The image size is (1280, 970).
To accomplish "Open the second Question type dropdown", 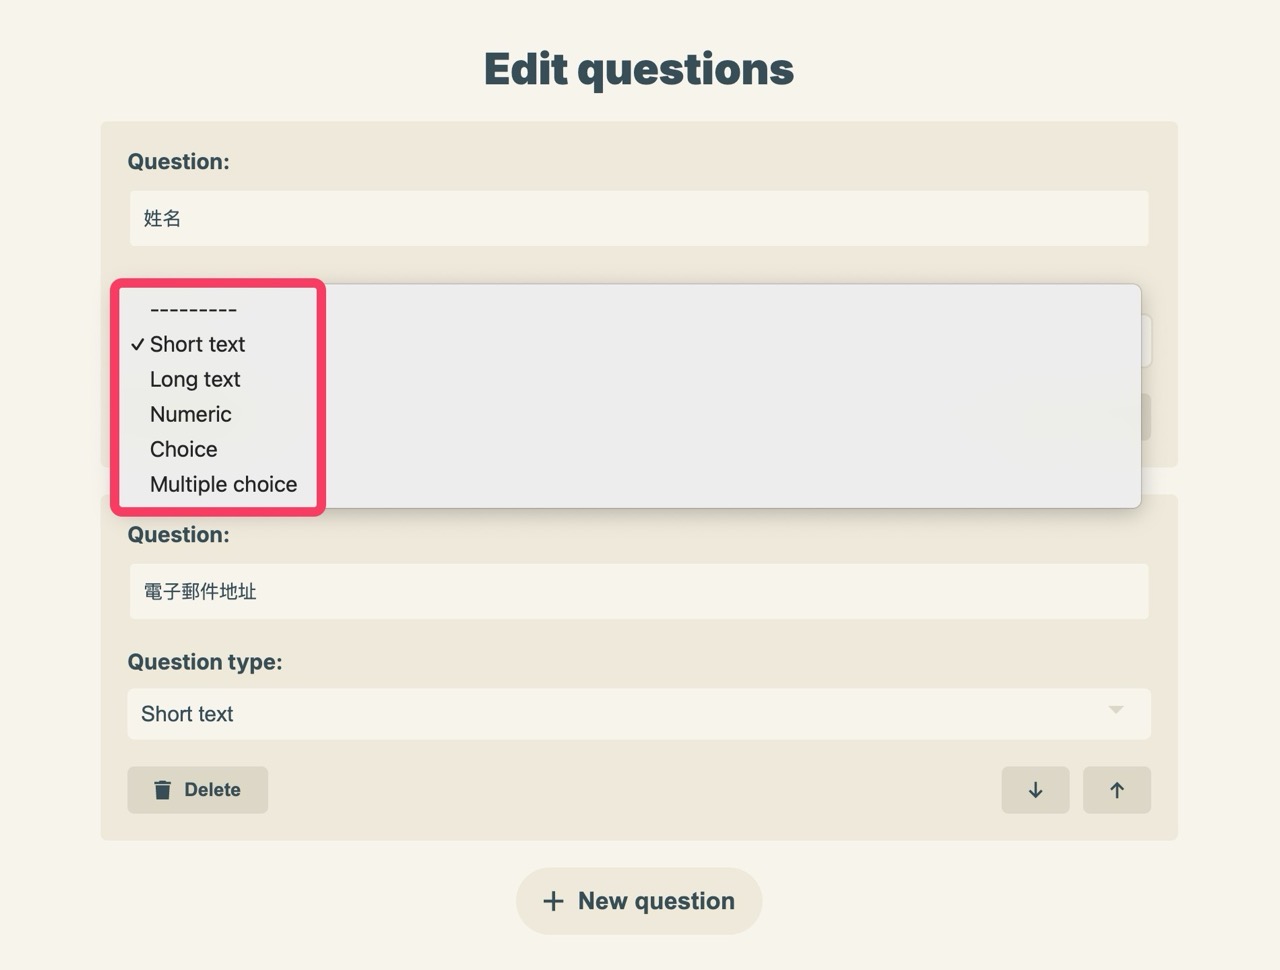I will (639, 714).
